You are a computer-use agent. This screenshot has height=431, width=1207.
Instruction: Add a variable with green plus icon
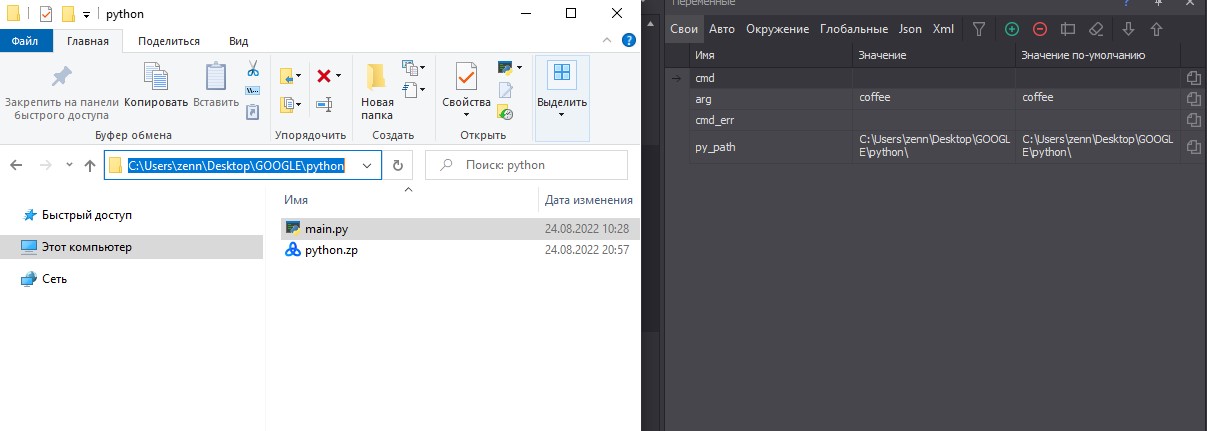point(1012,29)
